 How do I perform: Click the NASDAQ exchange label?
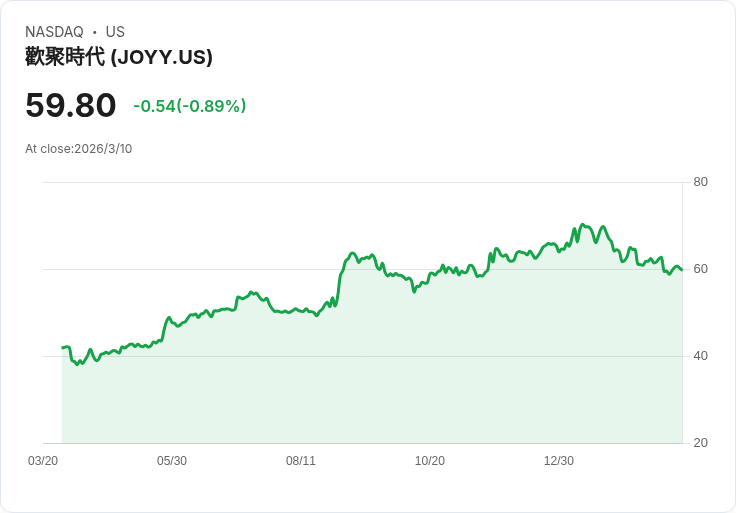[x=54, y=32]
